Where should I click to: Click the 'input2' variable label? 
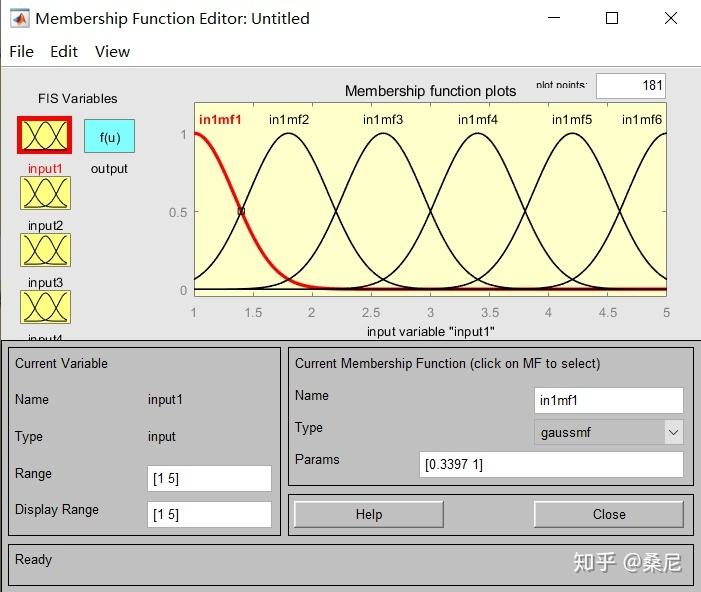pyautogui.click(x=45, y=225)
